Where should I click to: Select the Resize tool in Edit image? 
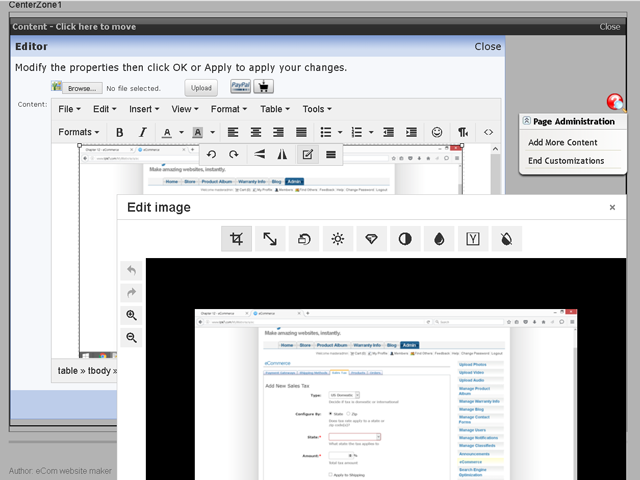(270, 239)
